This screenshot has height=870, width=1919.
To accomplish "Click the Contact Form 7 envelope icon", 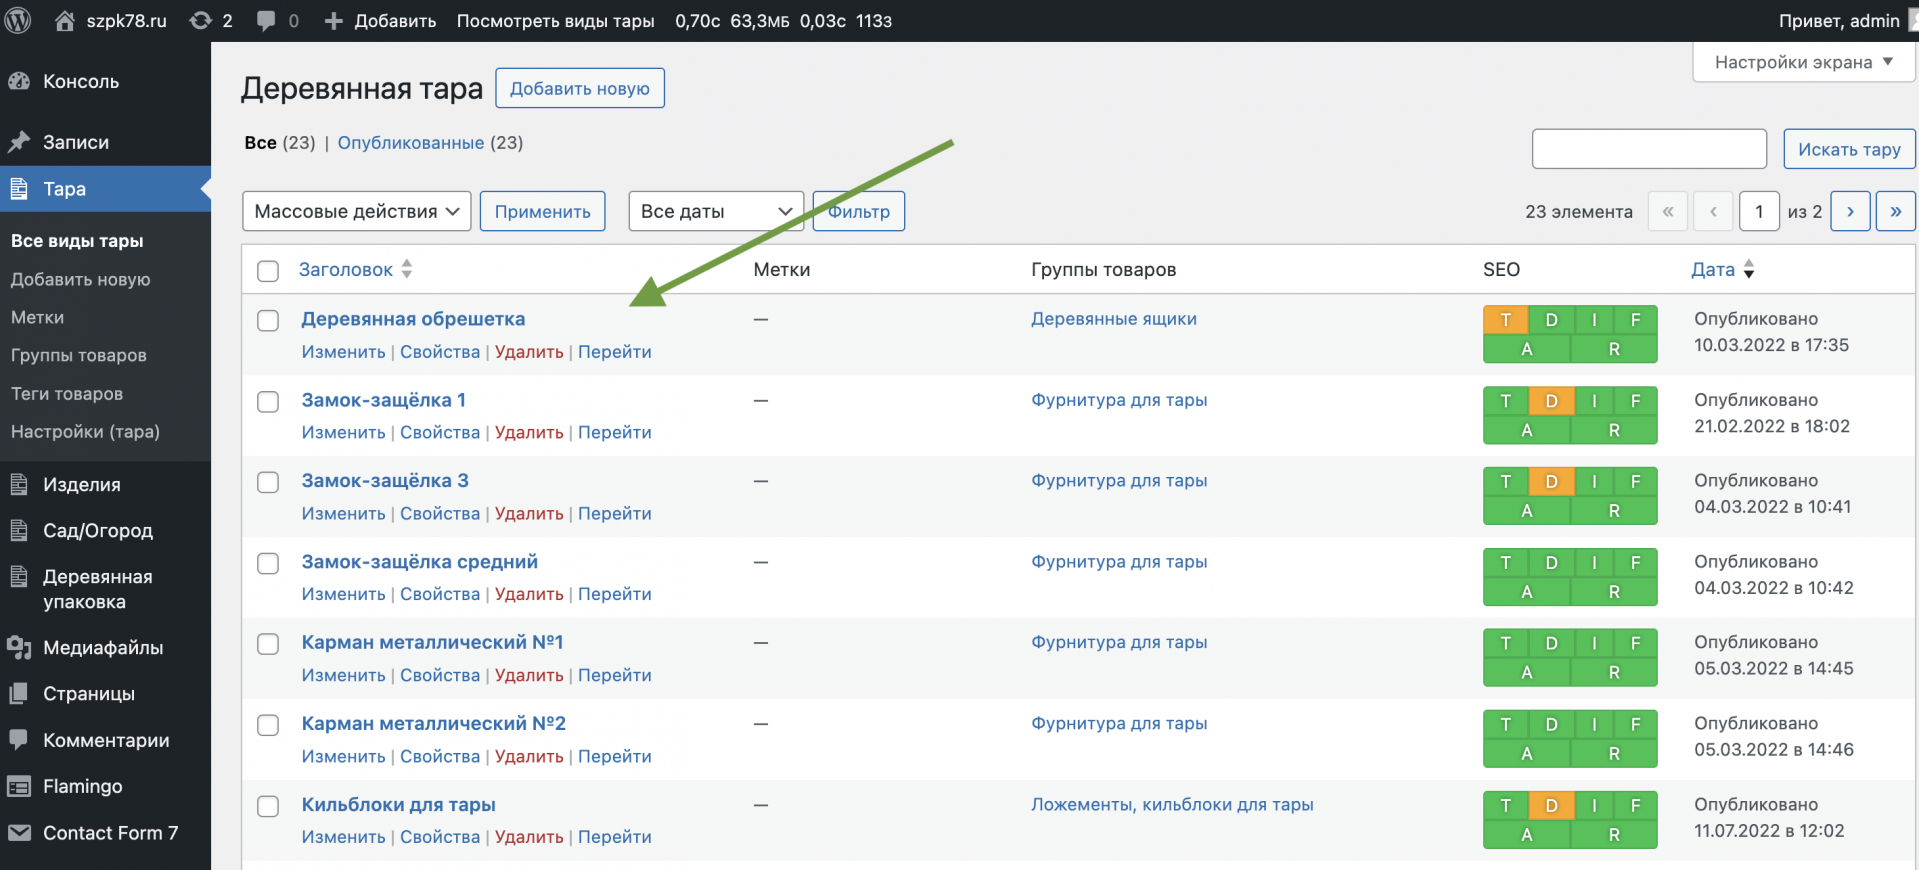I will point(19,833).
